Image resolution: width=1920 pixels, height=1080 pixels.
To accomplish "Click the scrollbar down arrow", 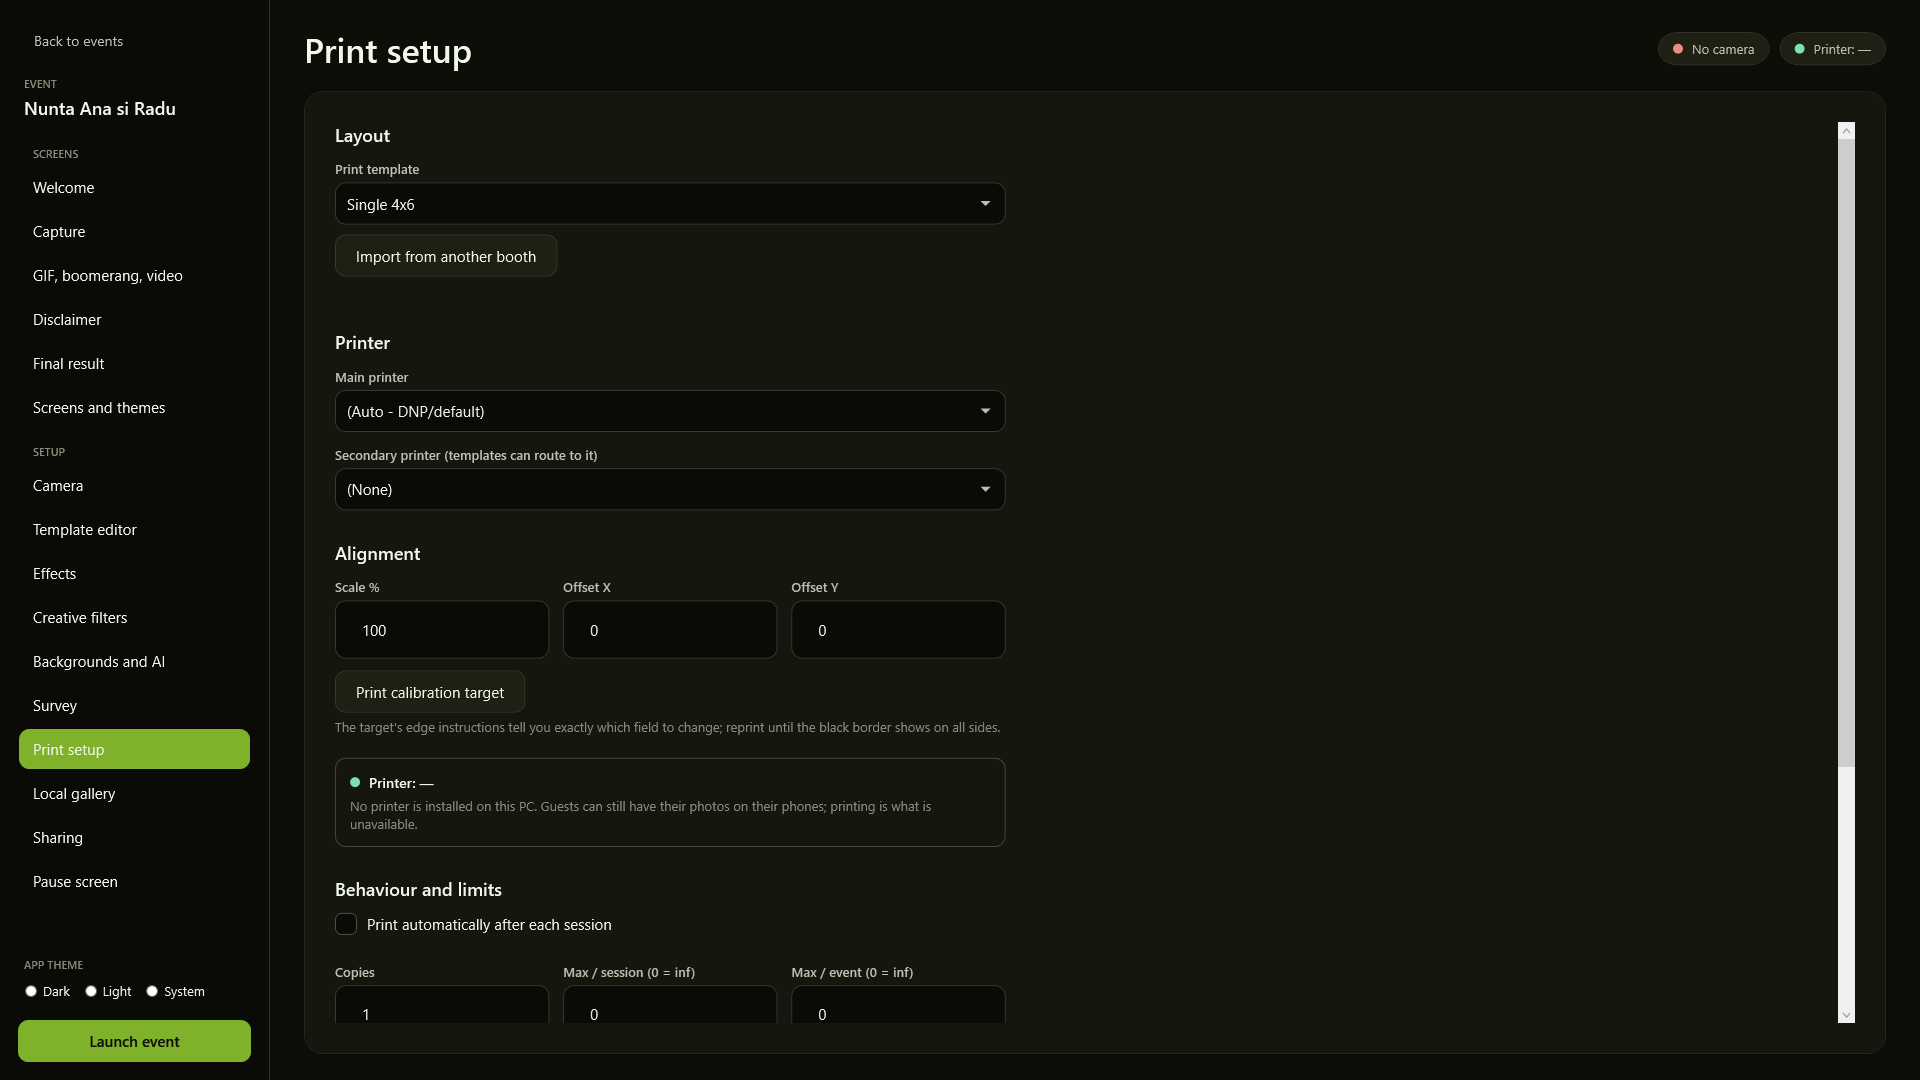I will pos(1846,1015).
